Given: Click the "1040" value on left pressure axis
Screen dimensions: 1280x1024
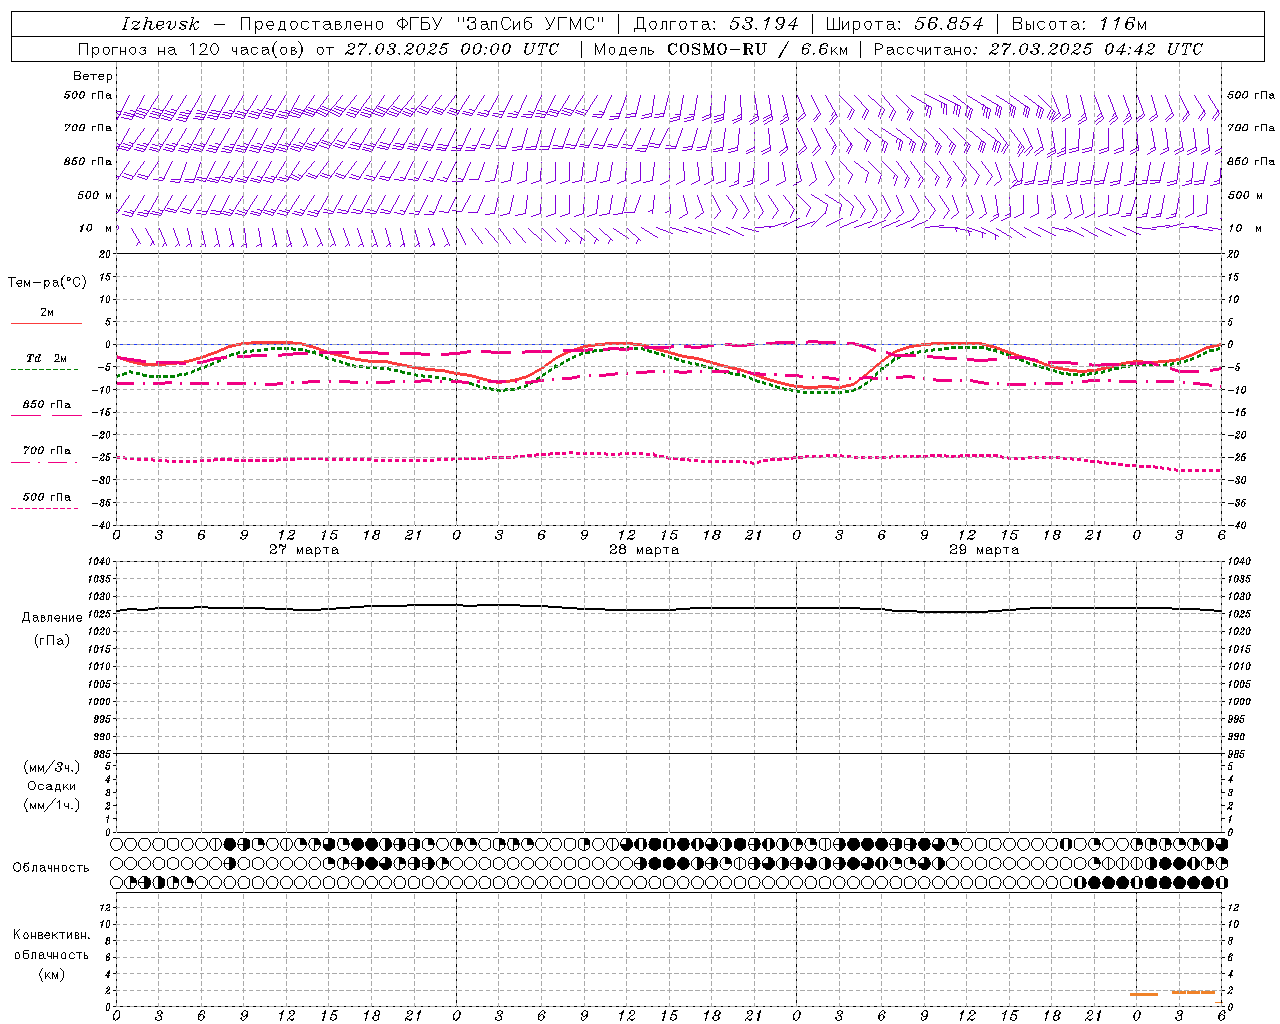Looking at the screenshot, I should pyautogui.click(x=97, y=562).
